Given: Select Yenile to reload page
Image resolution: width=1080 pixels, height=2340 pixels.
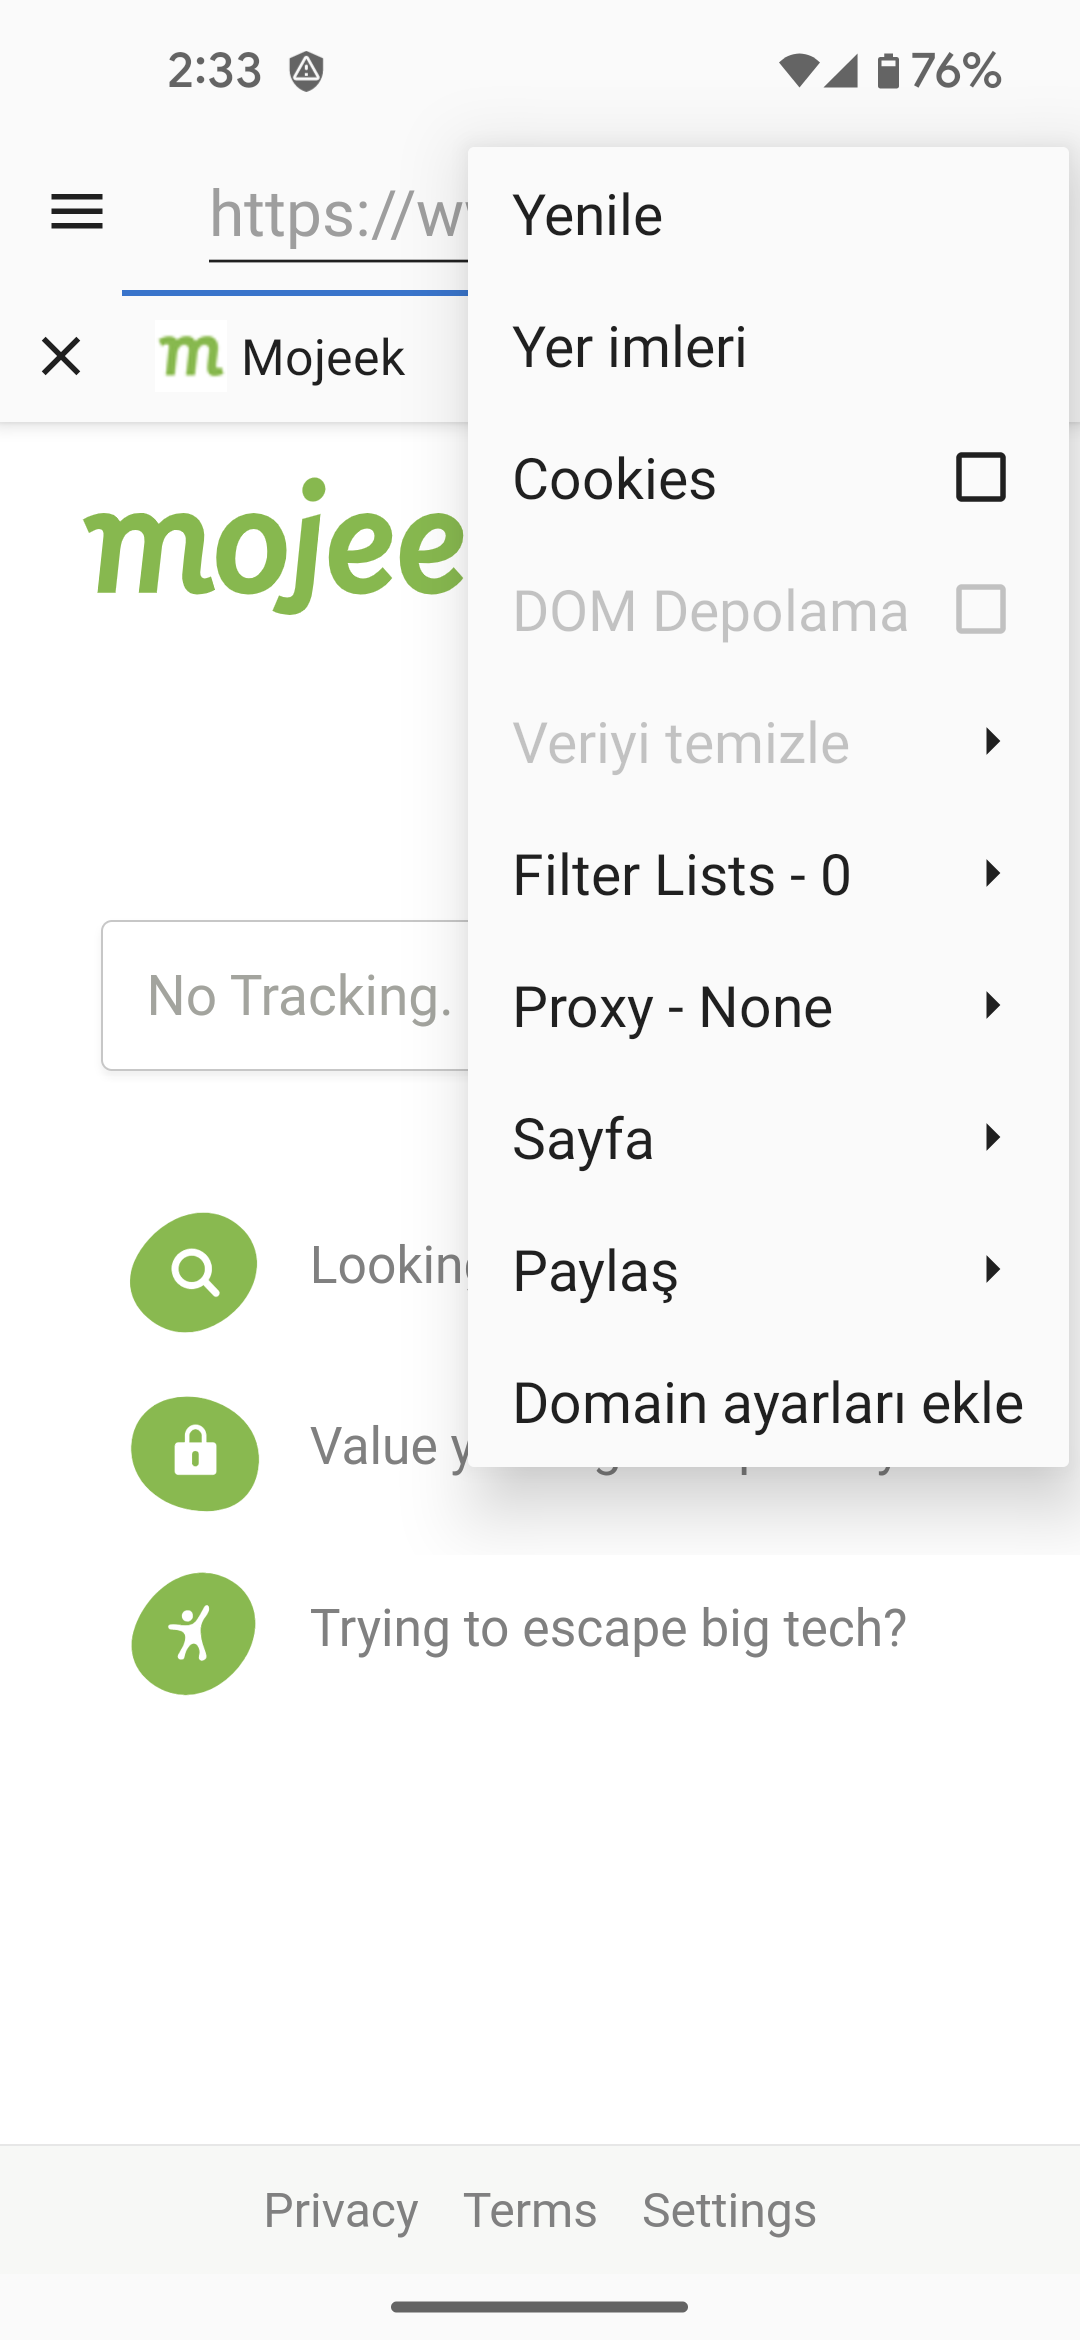Looking at the screenshot, I should pyautogui.click(x=588, y=215).
